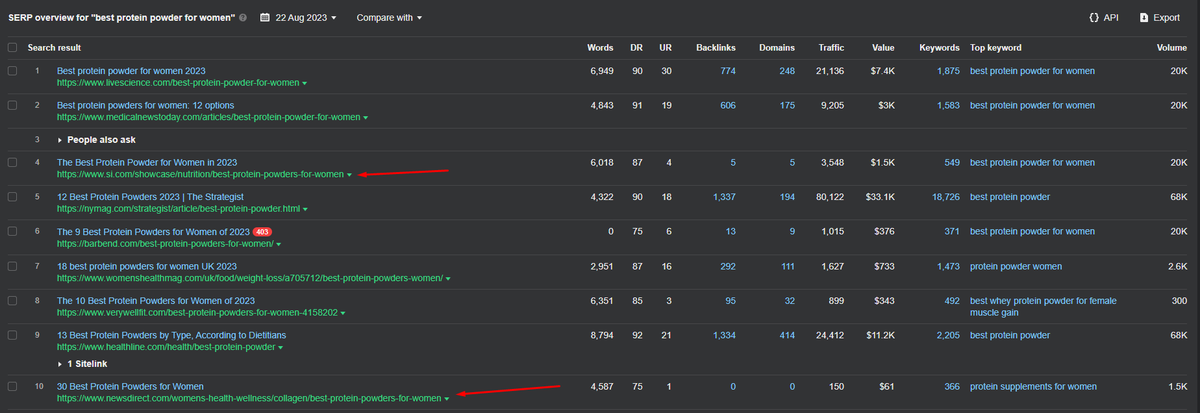Viewport: 1200px width, 413px height.
Task: Open 'Best protein powders for women: 12 options'
Action: (x=146, y=104)
